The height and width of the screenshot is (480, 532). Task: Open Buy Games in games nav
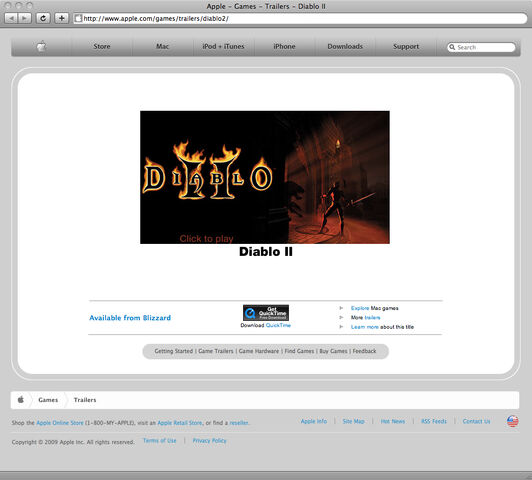click(x=334, y=351)
